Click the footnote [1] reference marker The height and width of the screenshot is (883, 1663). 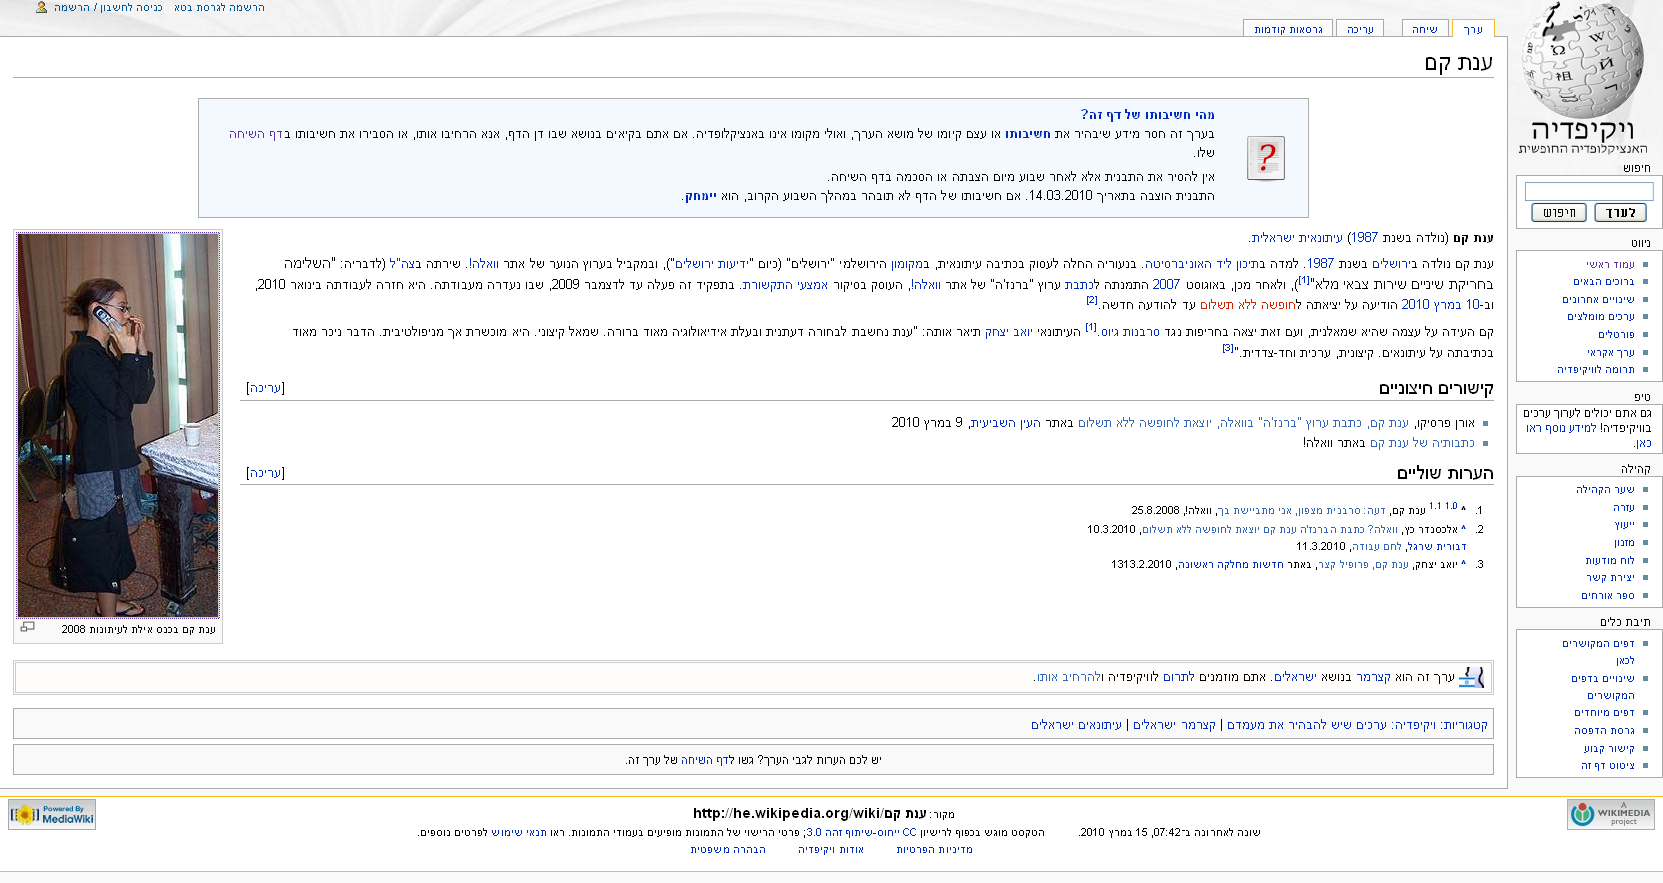click(1303, 281)
